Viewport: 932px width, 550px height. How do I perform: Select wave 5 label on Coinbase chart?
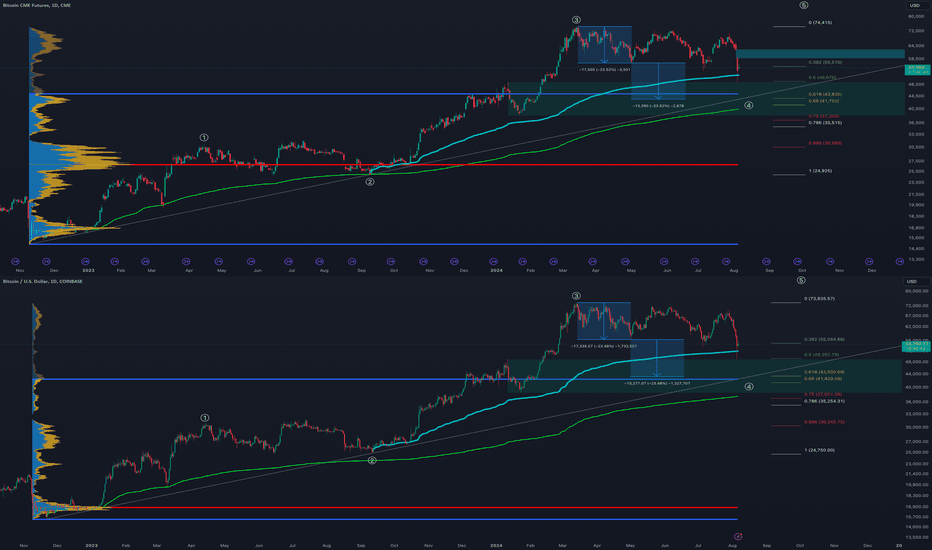[801, 280]
